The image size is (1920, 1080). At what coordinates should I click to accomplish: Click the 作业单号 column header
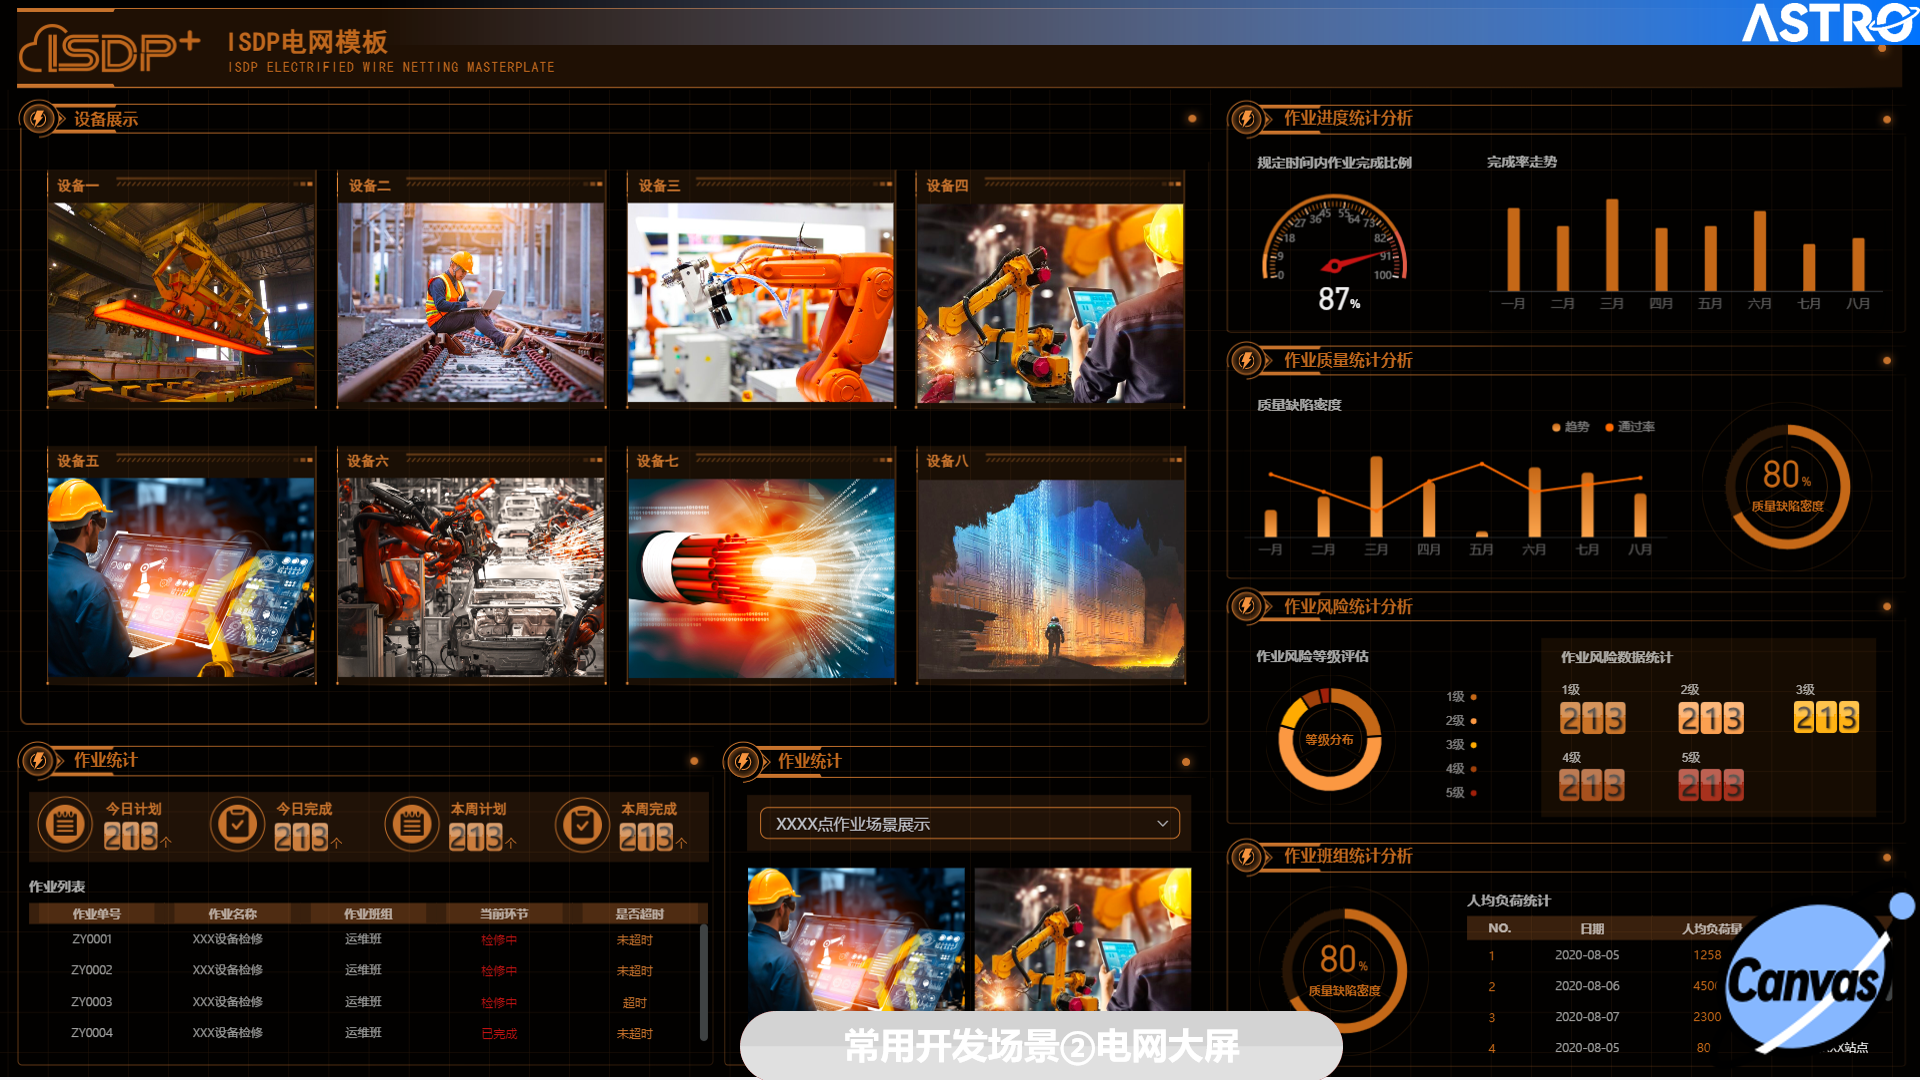tap(96, 914)
